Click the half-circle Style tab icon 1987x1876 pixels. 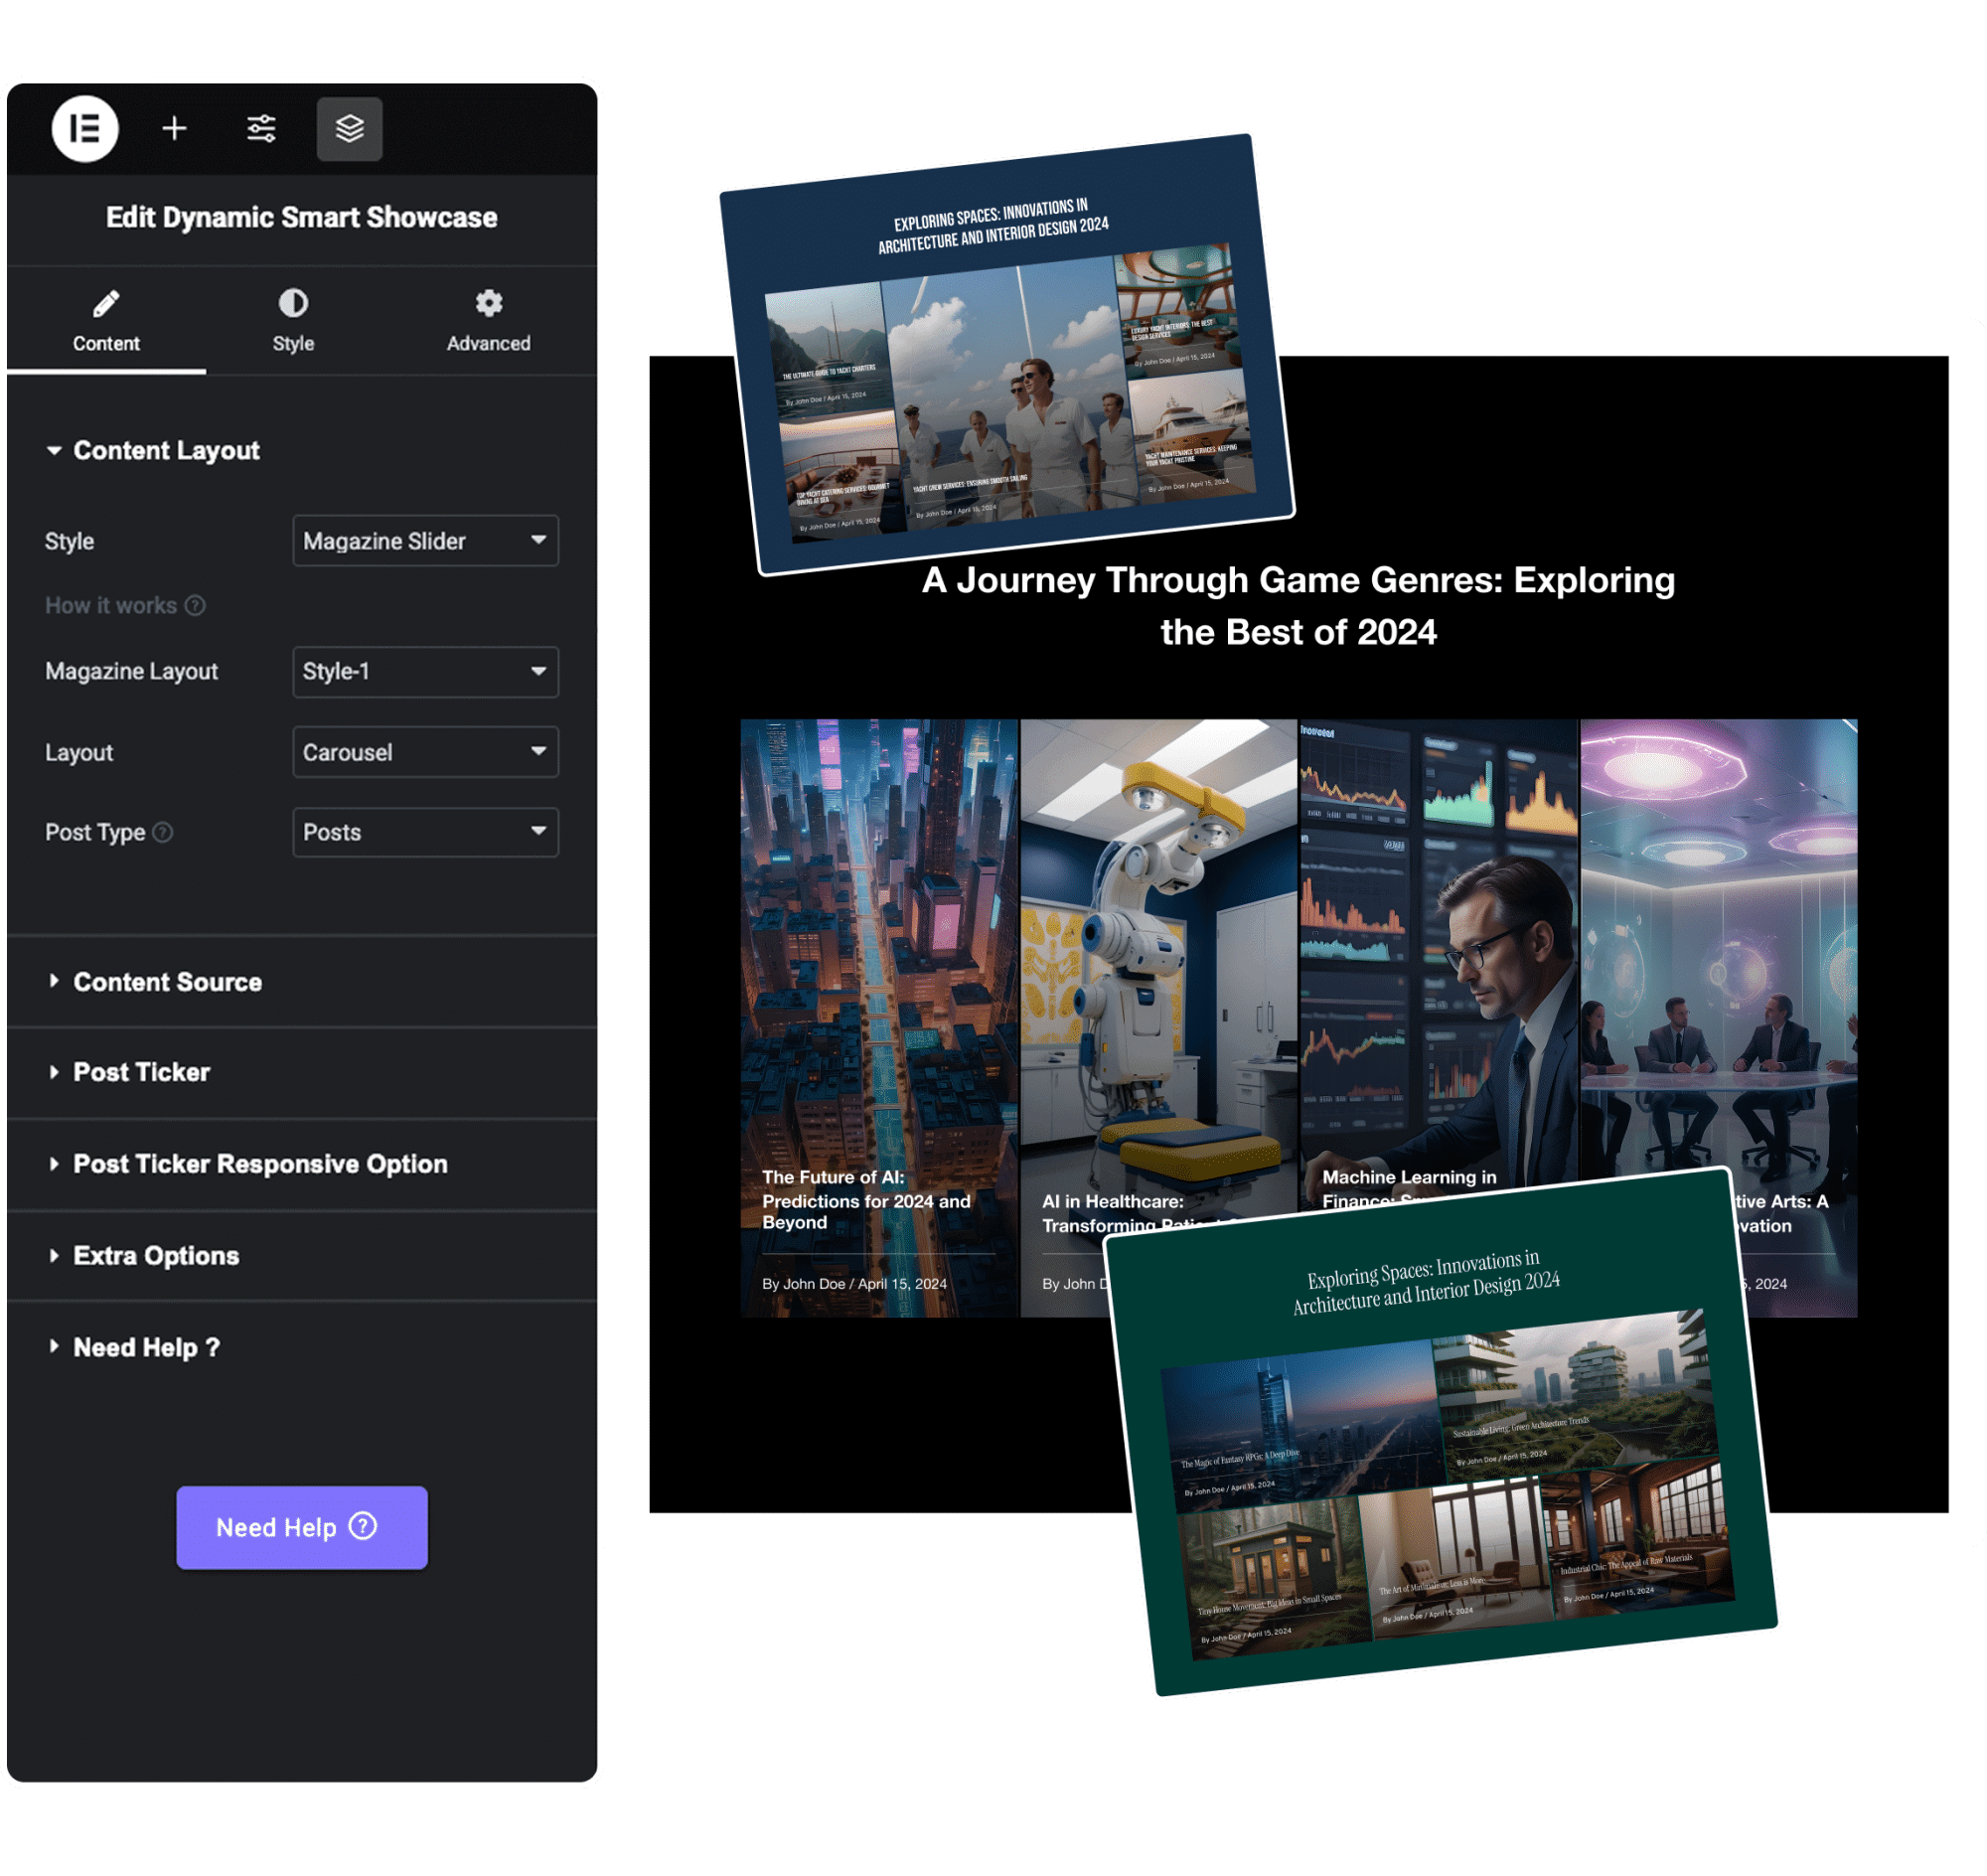[293, 303]
